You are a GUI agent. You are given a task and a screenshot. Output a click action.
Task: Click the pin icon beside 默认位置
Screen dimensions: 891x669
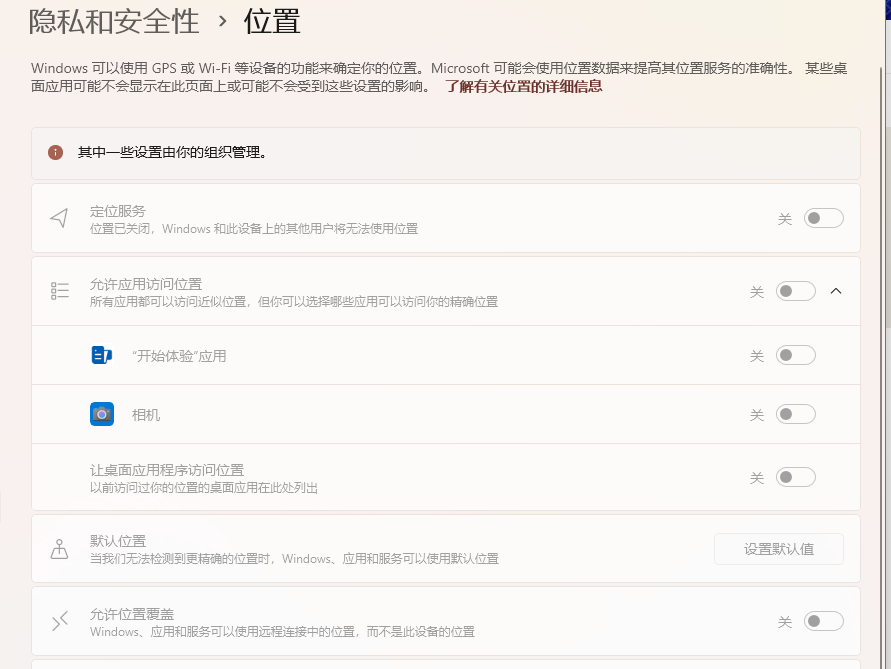coord(59,549)
